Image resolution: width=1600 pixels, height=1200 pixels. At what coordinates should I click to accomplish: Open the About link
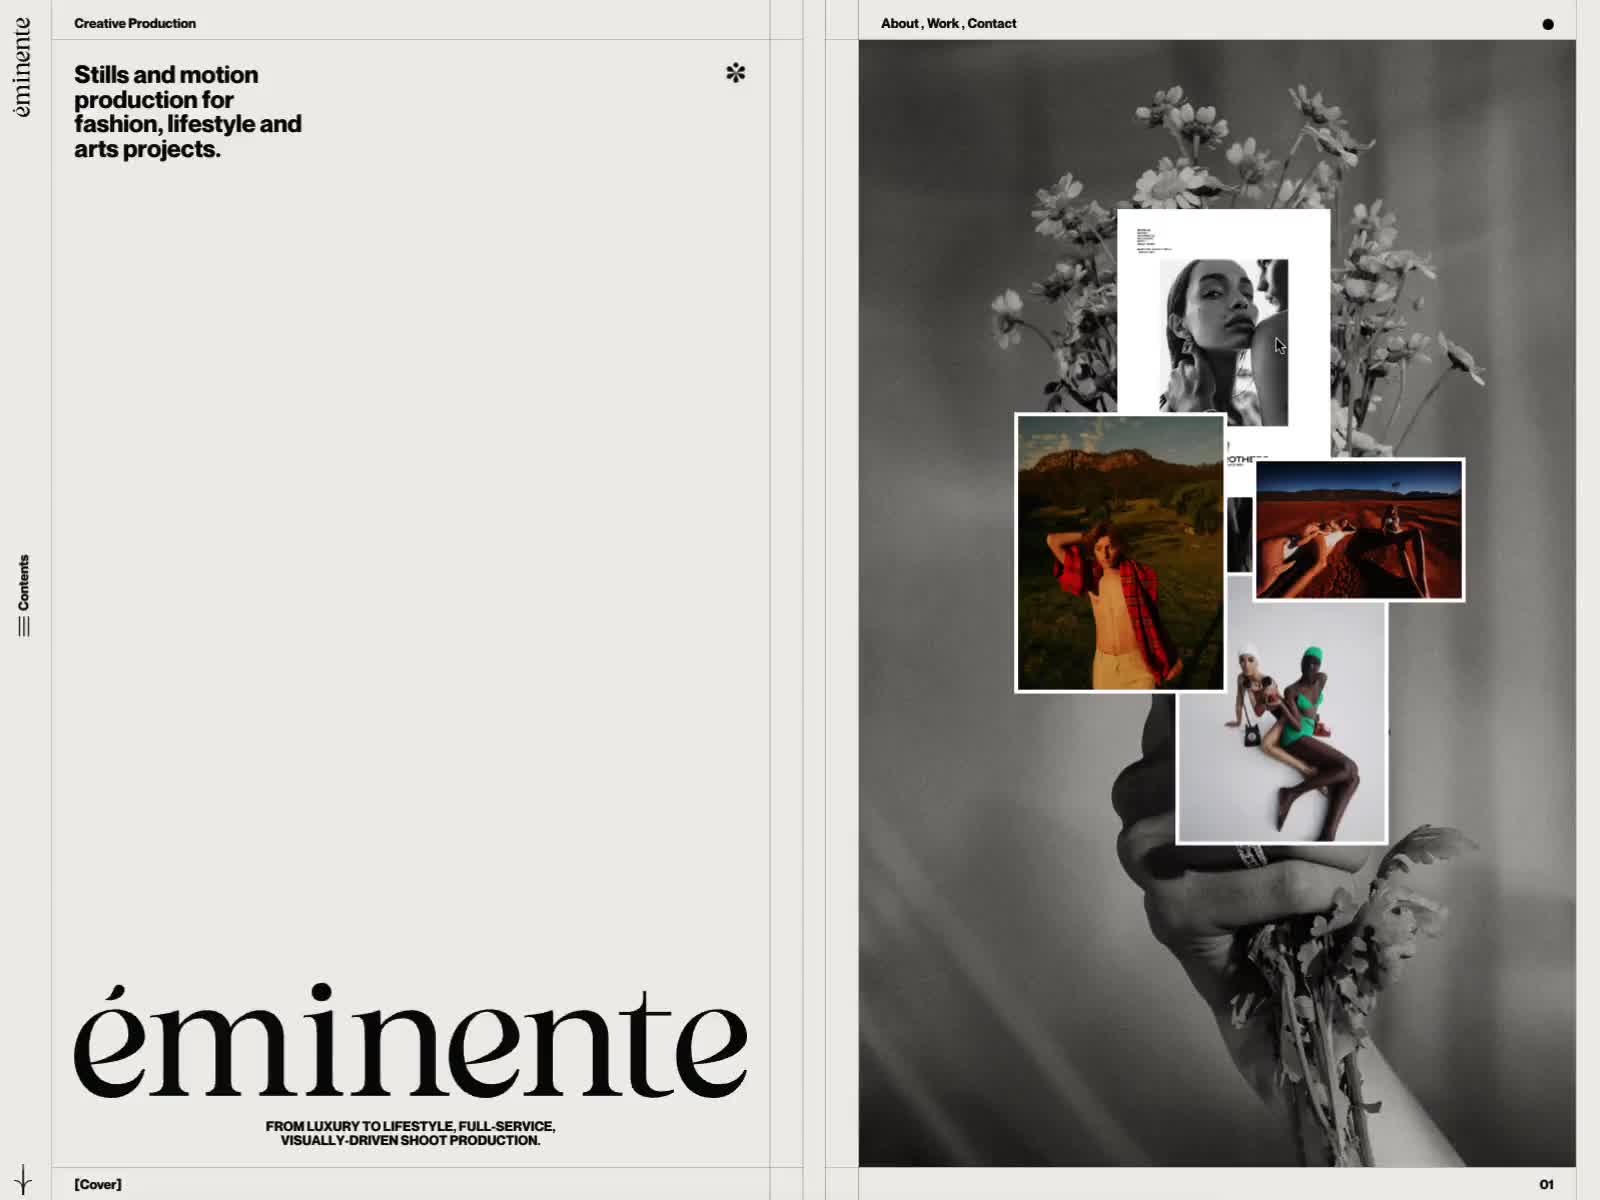[x=899, y=23]
